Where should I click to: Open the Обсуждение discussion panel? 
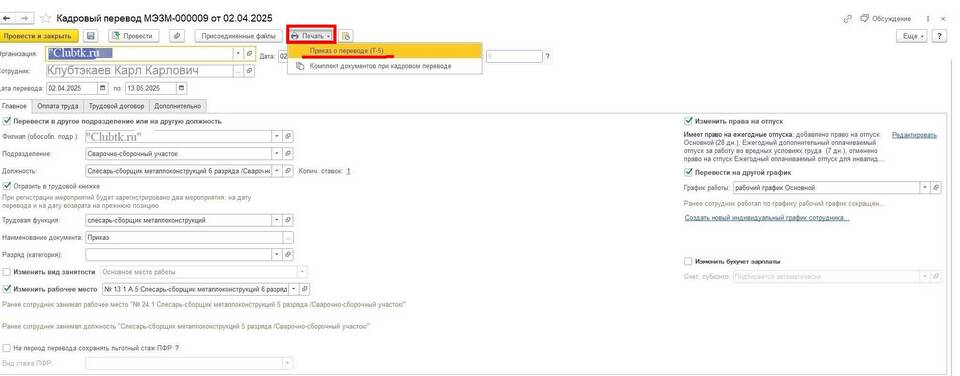[886, 19]
